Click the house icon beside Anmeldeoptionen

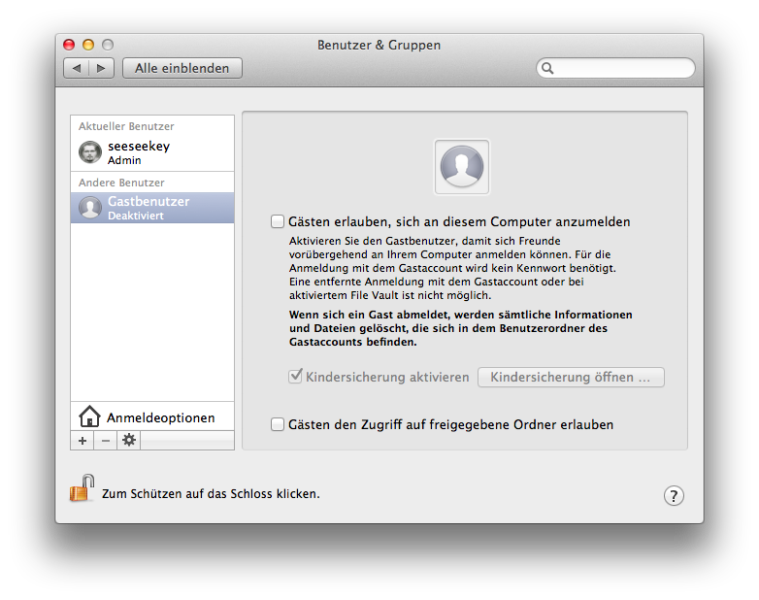click(x=90, y=417)
